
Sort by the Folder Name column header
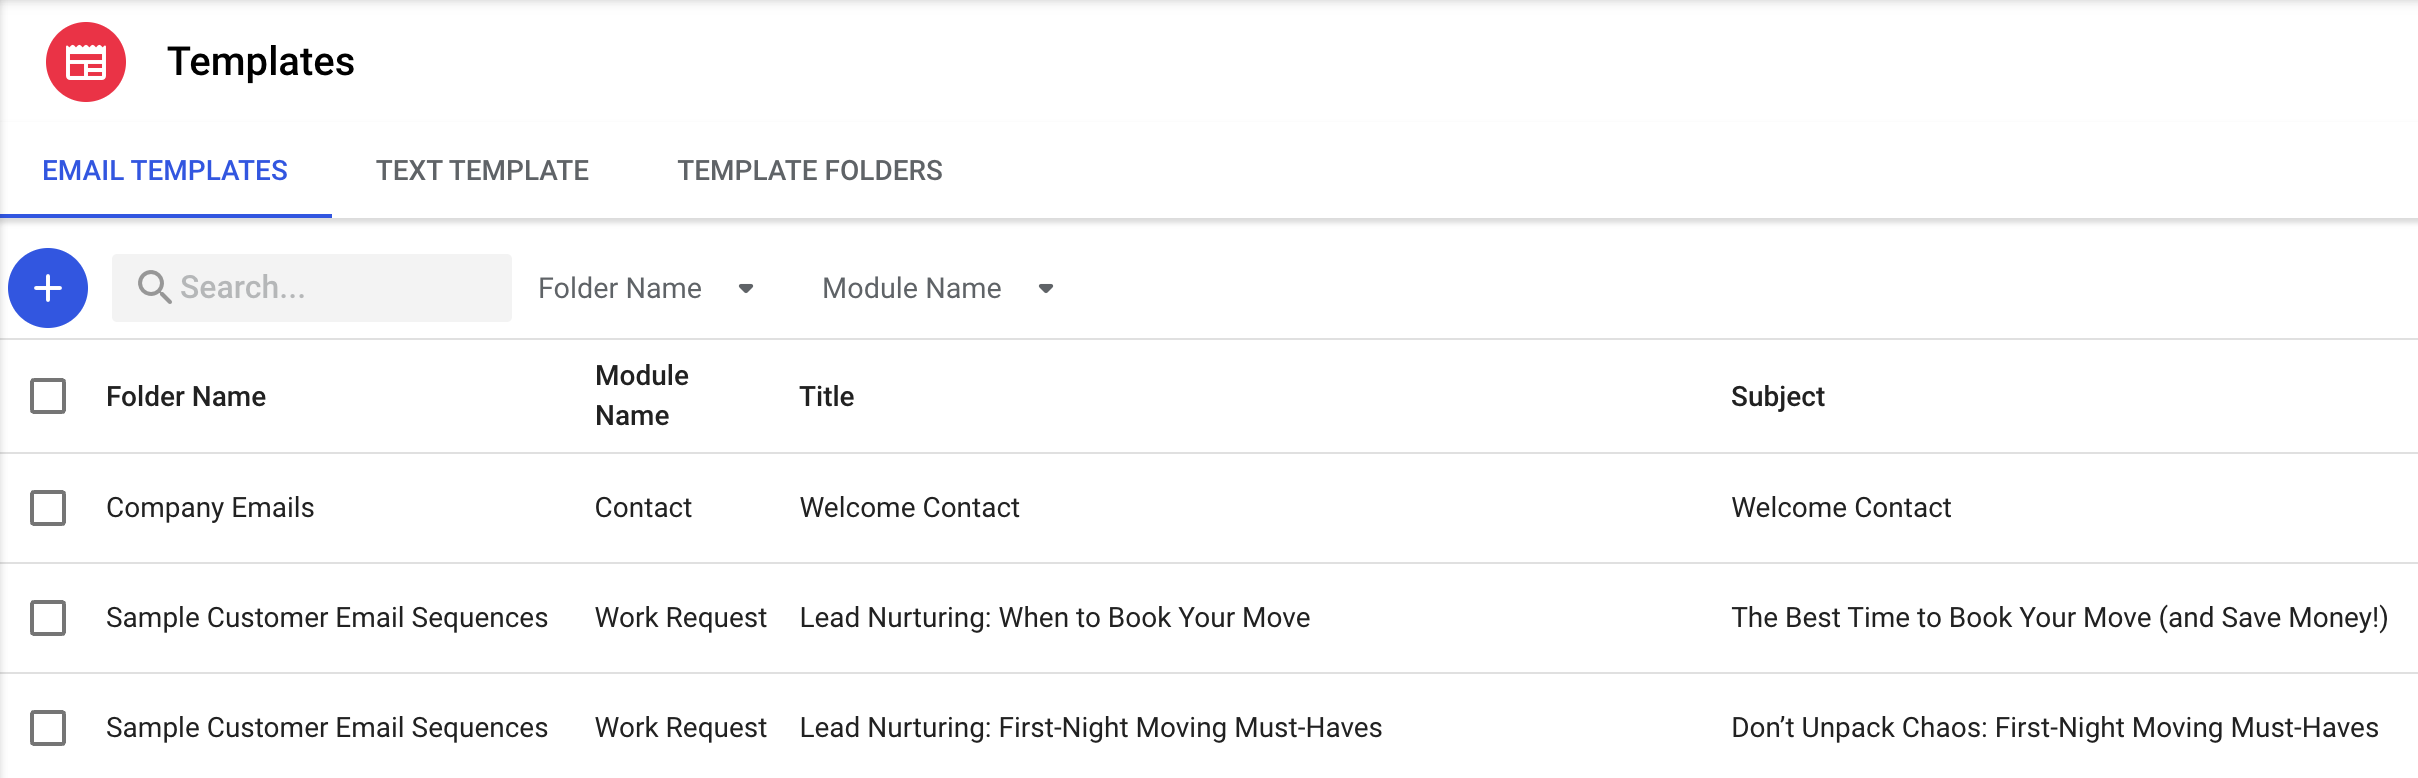(186, 397)
